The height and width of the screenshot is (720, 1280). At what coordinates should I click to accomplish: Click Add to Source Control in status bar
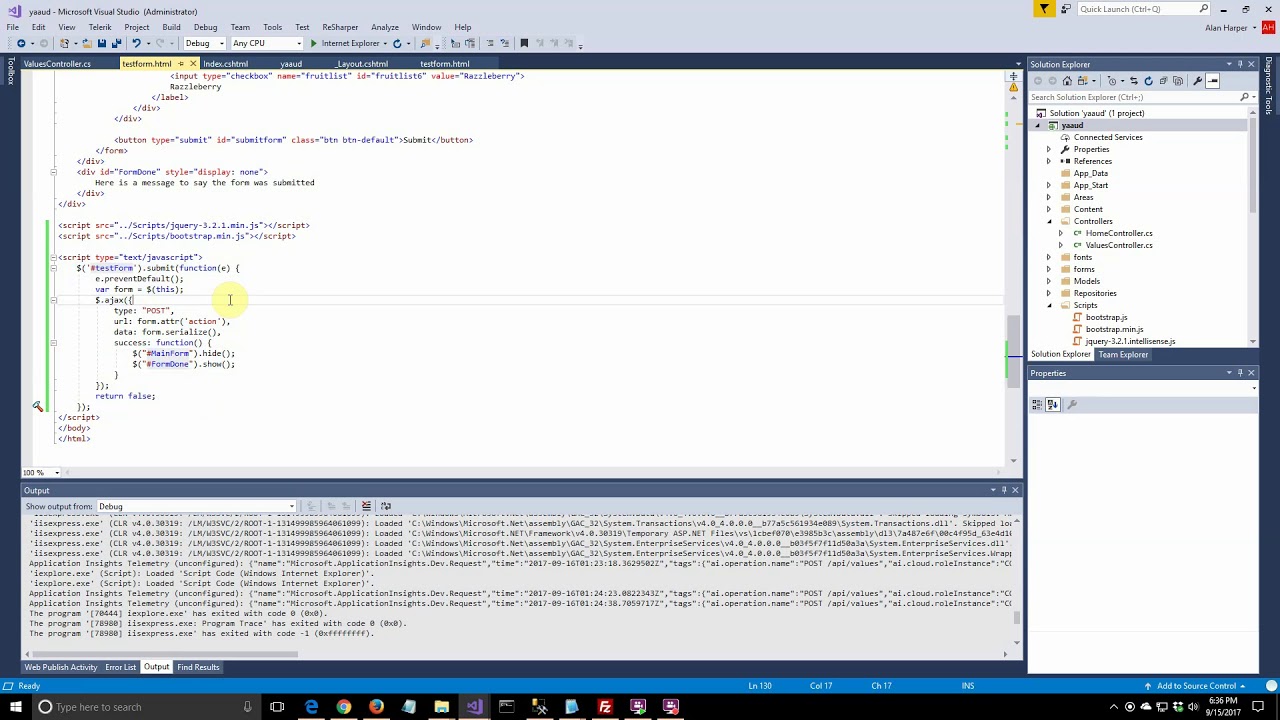[x=1196, y=686]
